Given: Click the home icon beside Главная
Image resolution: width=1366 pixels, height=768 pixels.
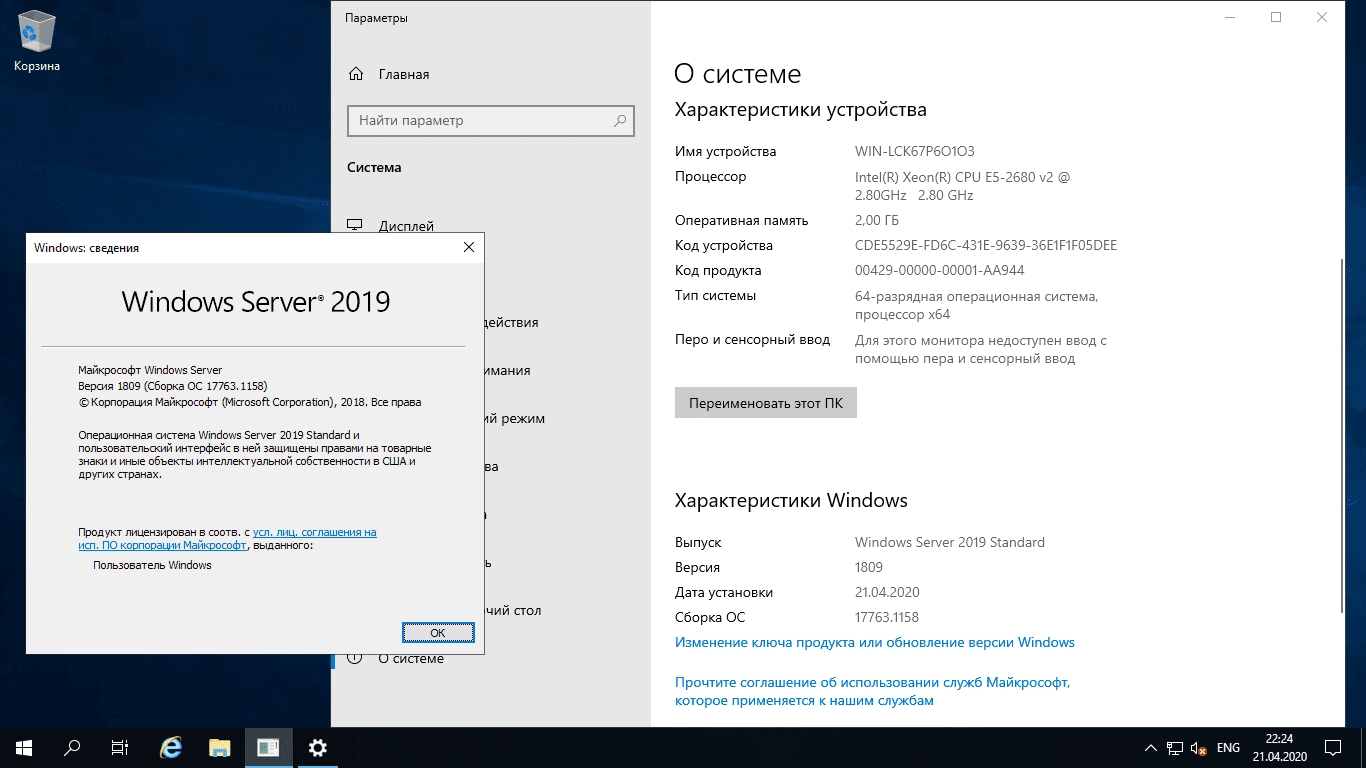Looking at the screenshot, I should coord(355,74).
